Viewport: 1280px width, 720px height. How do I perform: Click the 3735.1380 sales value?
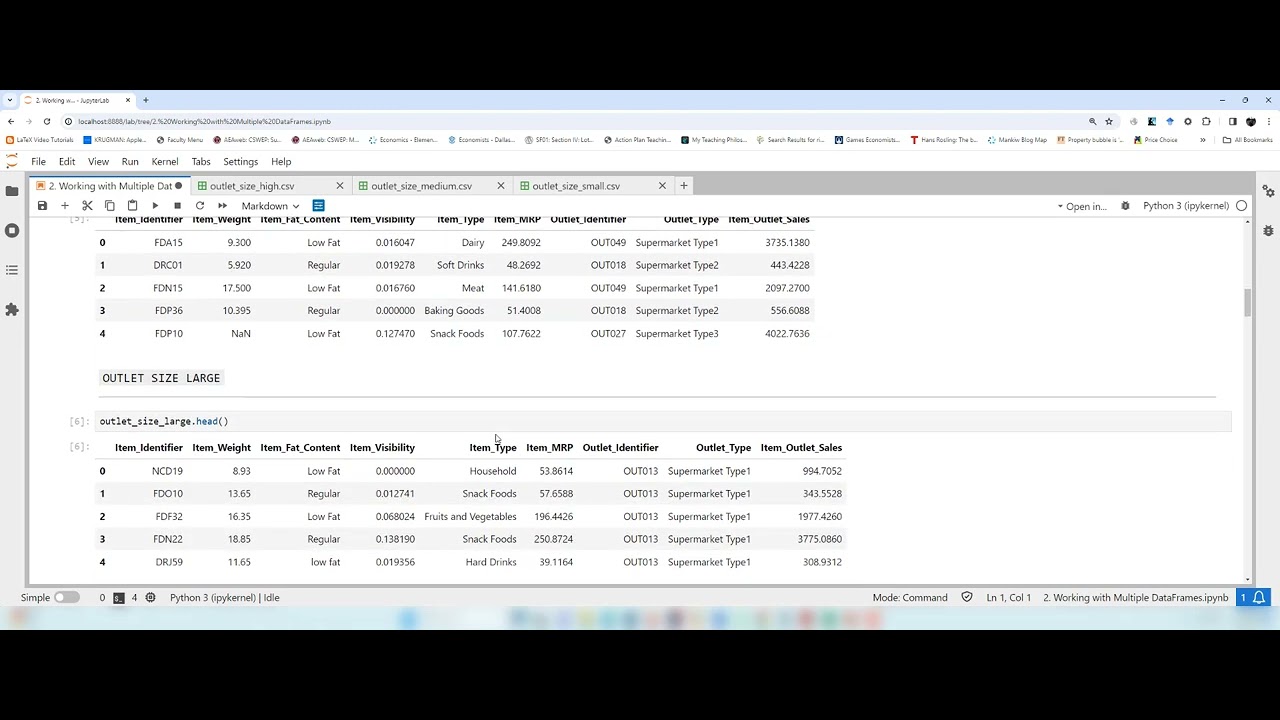click(787, 243)
